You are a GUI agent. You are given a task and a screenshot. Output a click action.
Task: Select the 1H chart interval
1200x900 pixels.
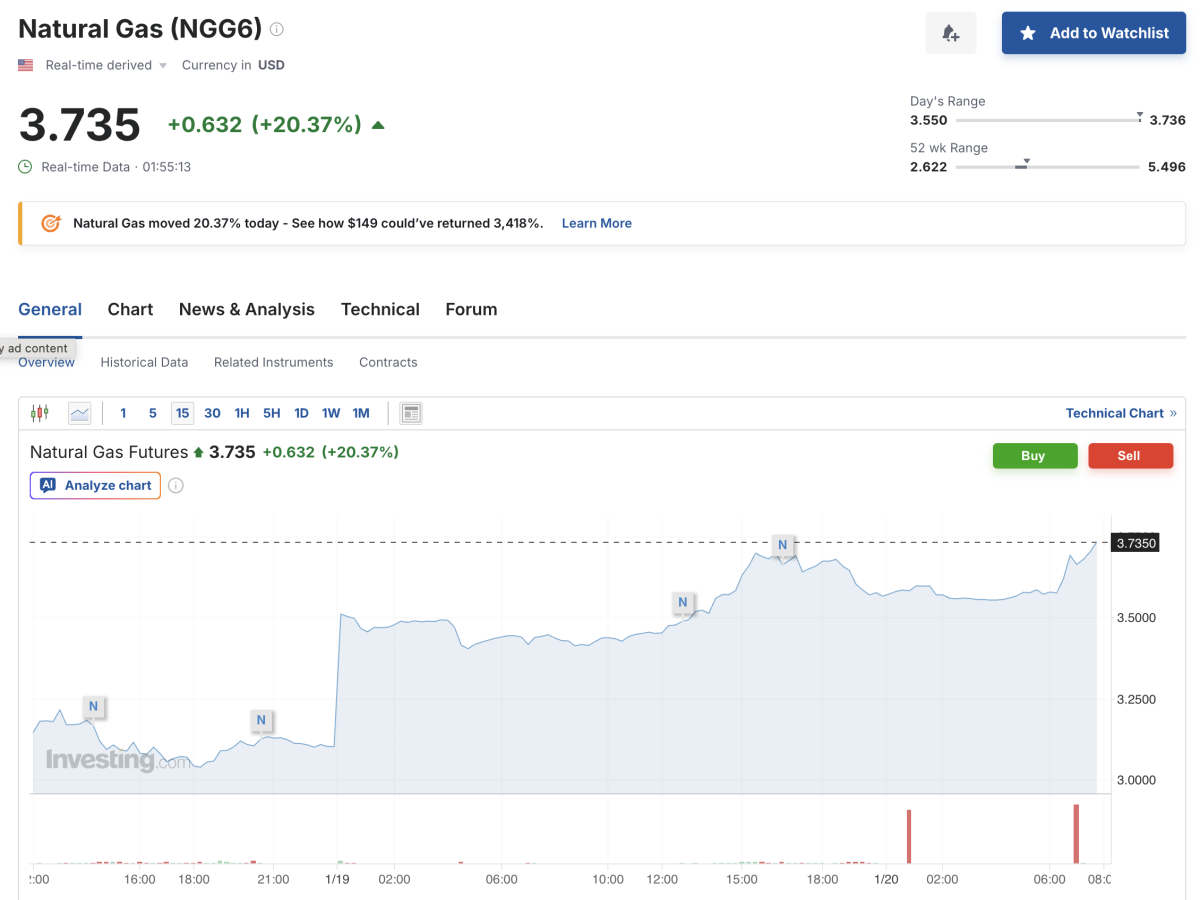(242, 413)
